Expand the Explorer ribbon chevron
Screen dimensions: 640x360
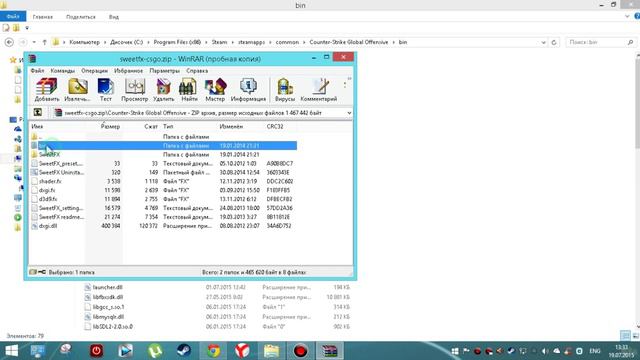point(627,16)
